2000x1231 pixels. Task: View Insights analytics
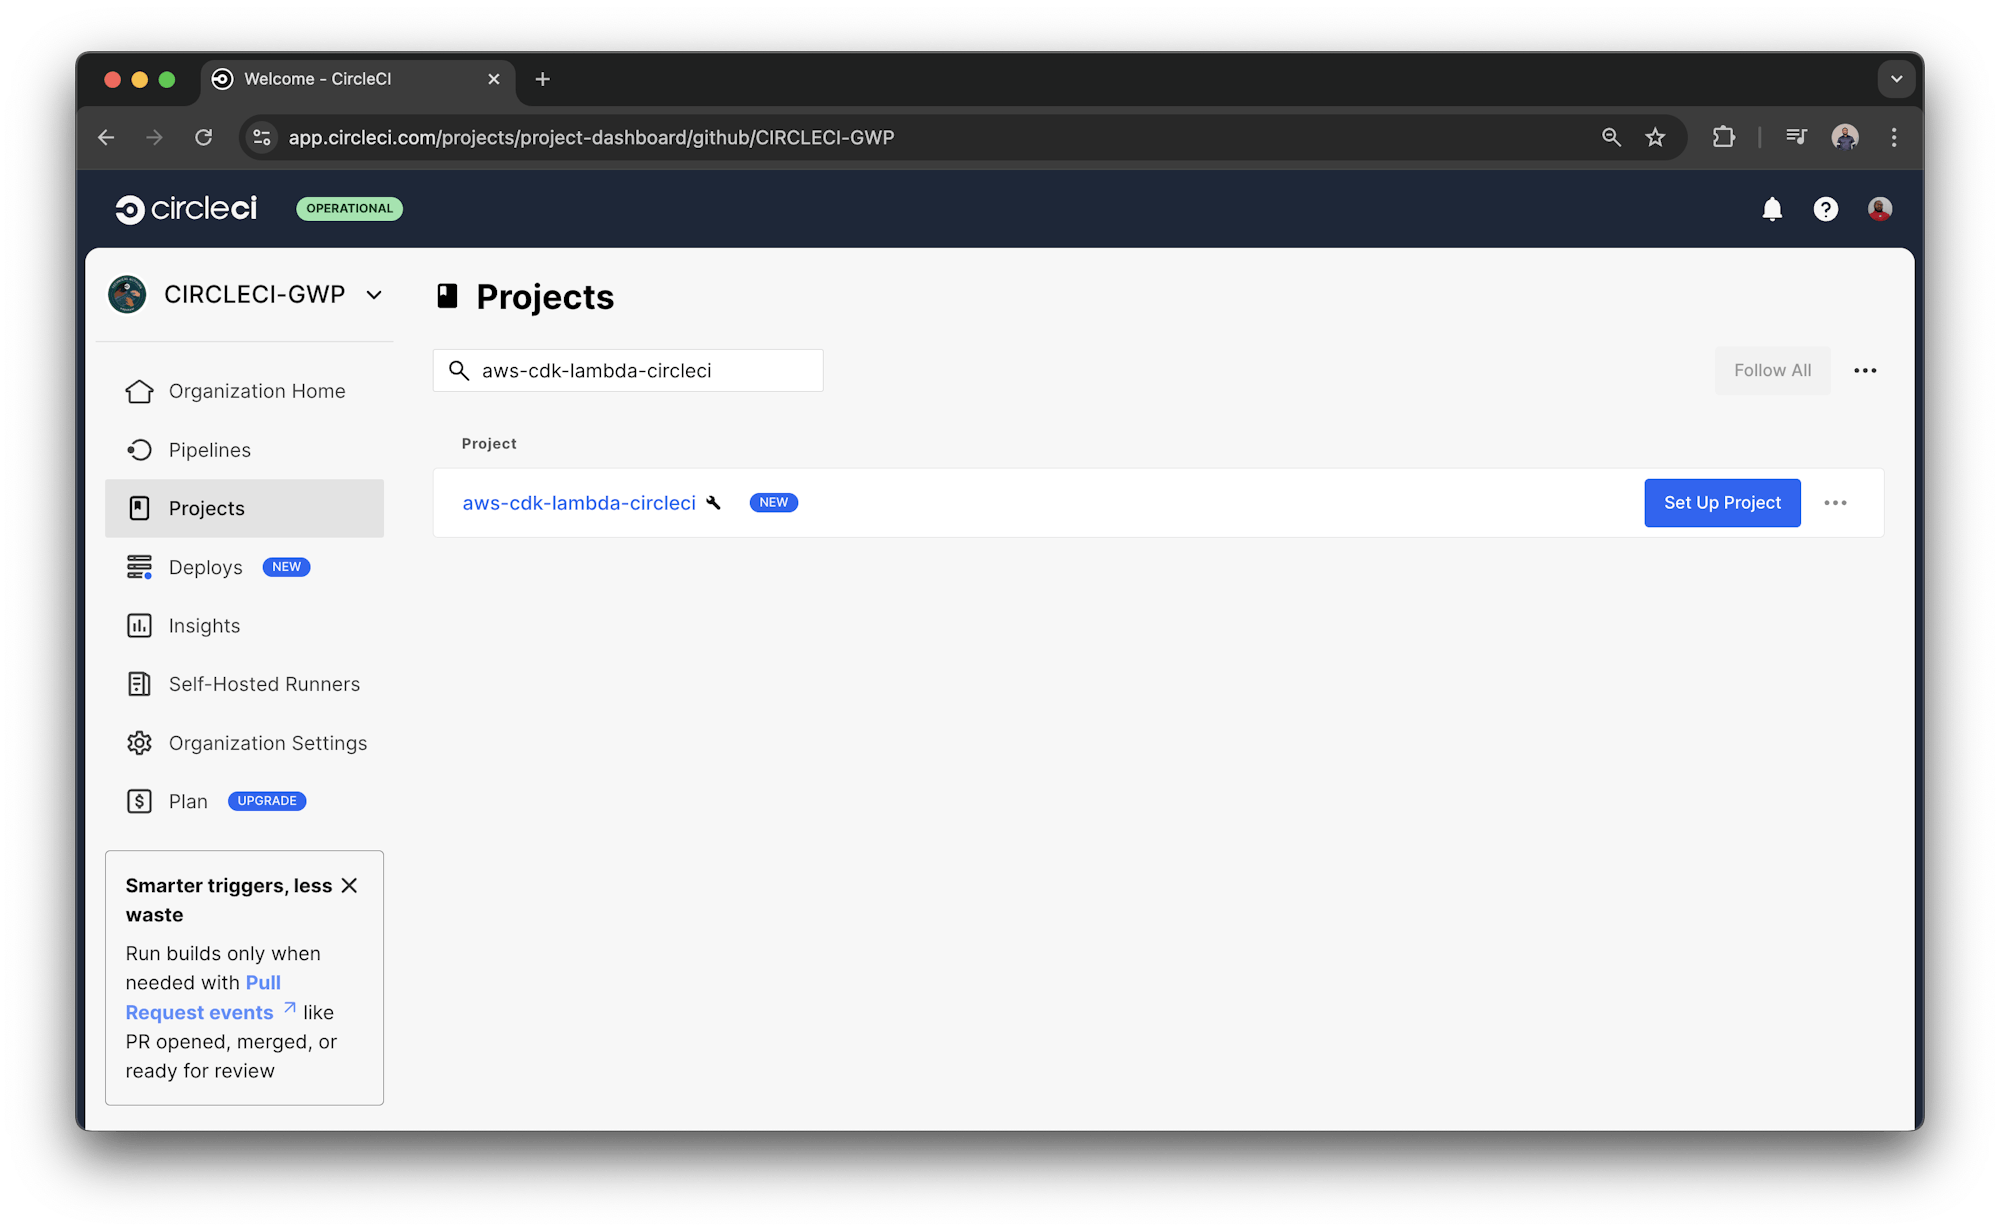click(x=204, y=625)
